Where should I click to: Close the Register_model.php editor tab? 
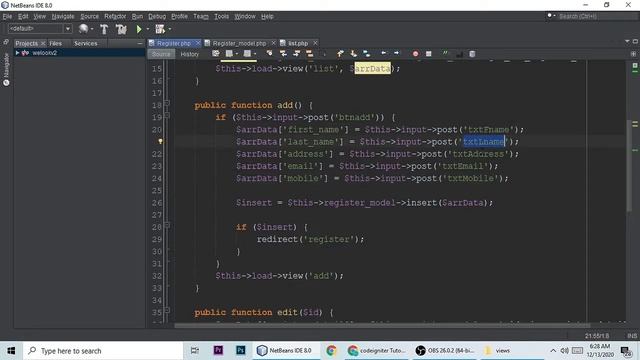pos(273,43)
